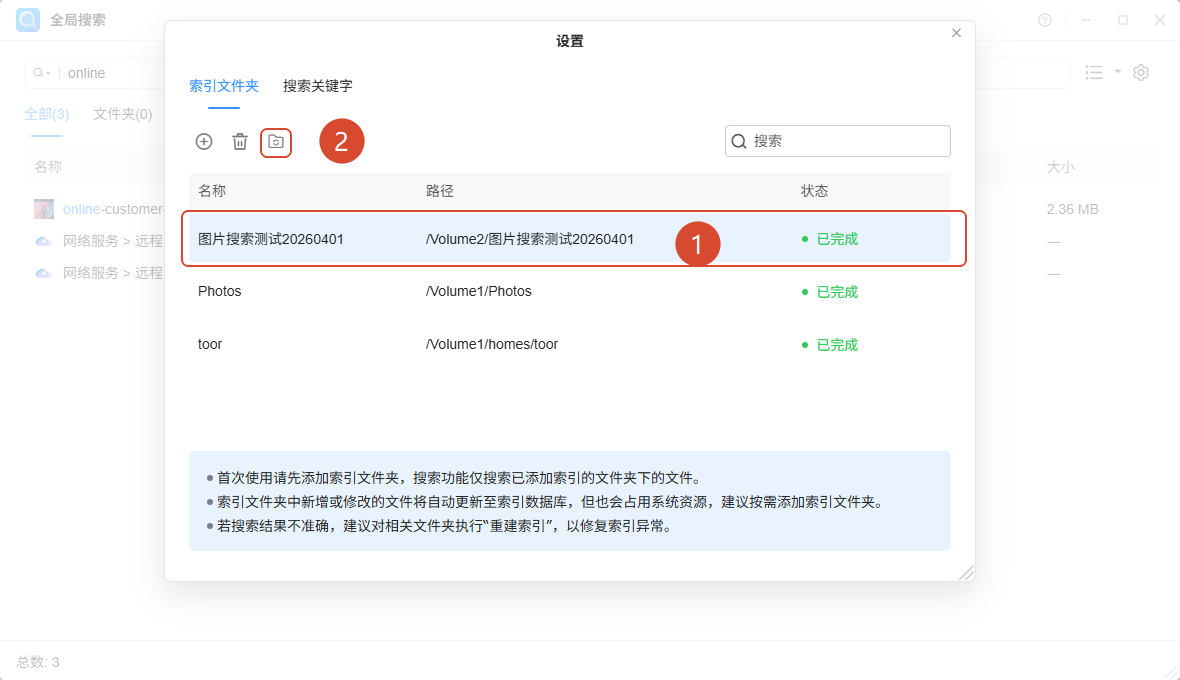
Task: Click the 2.36 MB size value
Action: coord(1072,209)
